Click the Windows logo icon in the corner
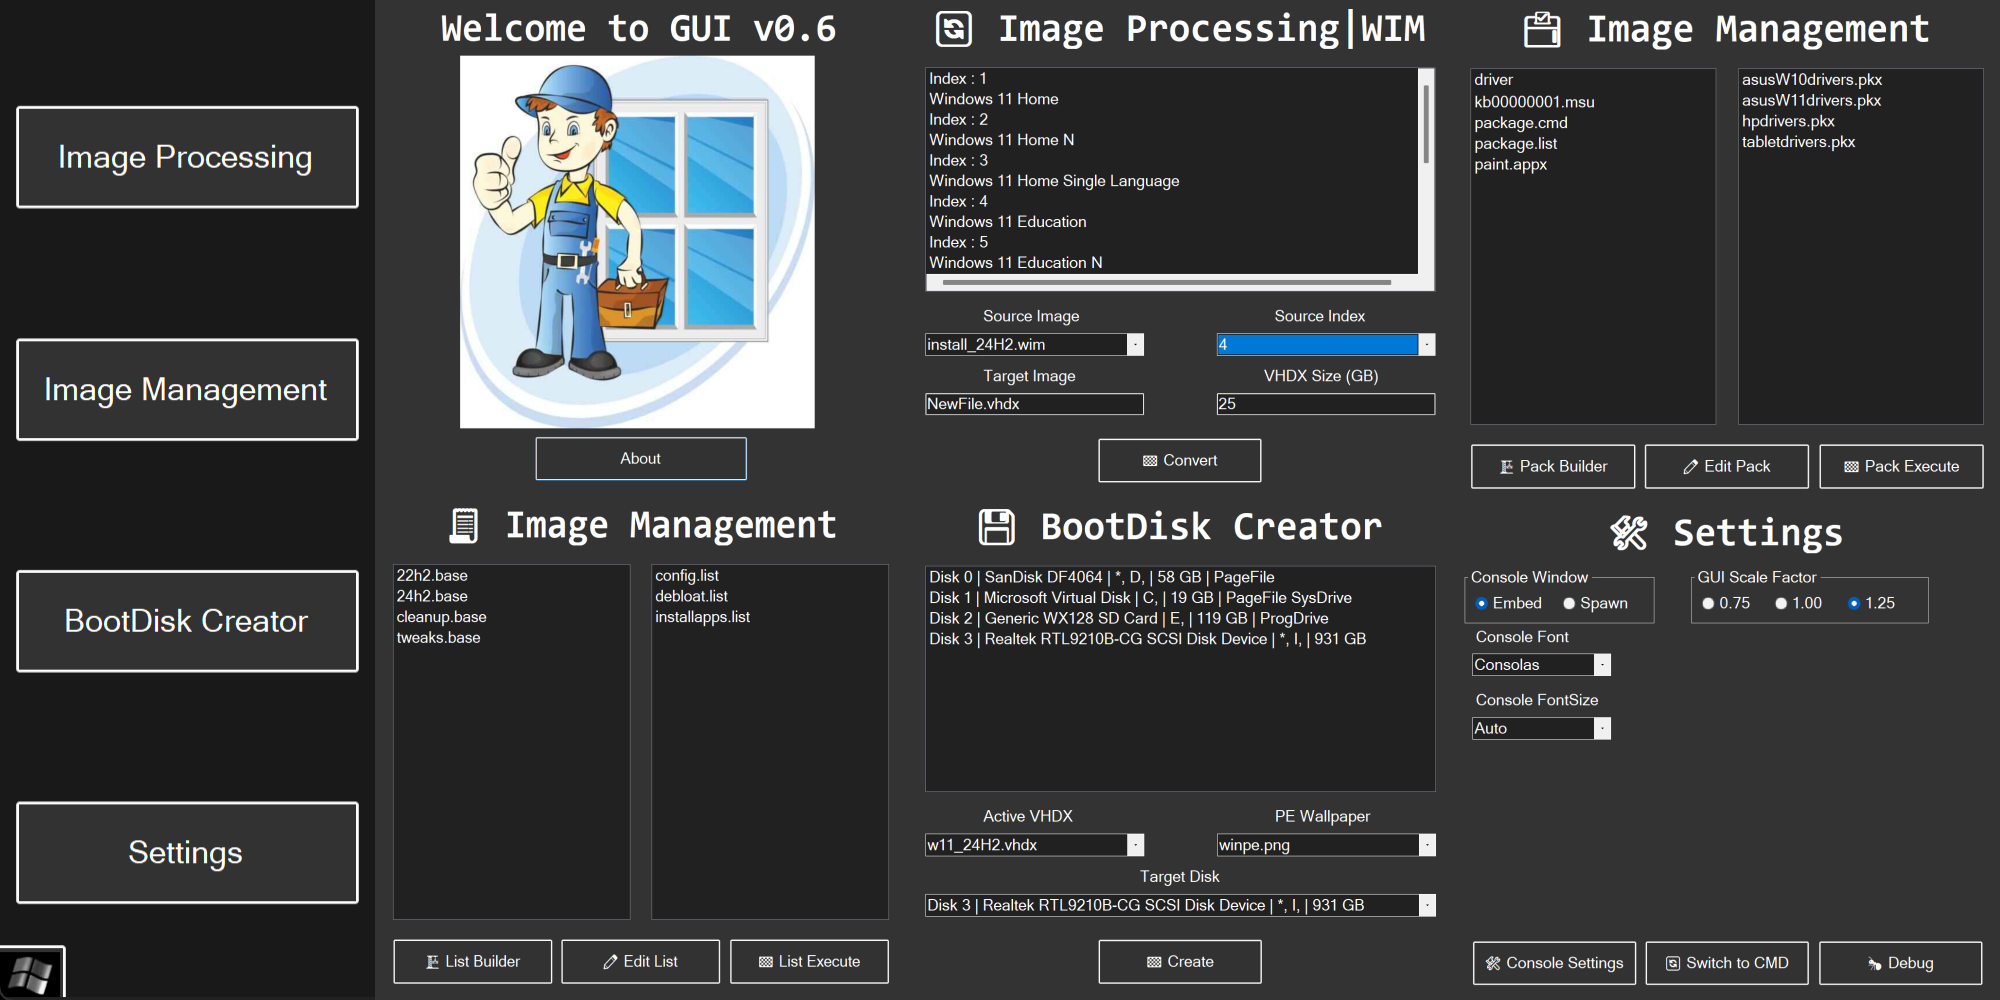This screenshot has height=1000, width=2000. [x=31, y=973]
